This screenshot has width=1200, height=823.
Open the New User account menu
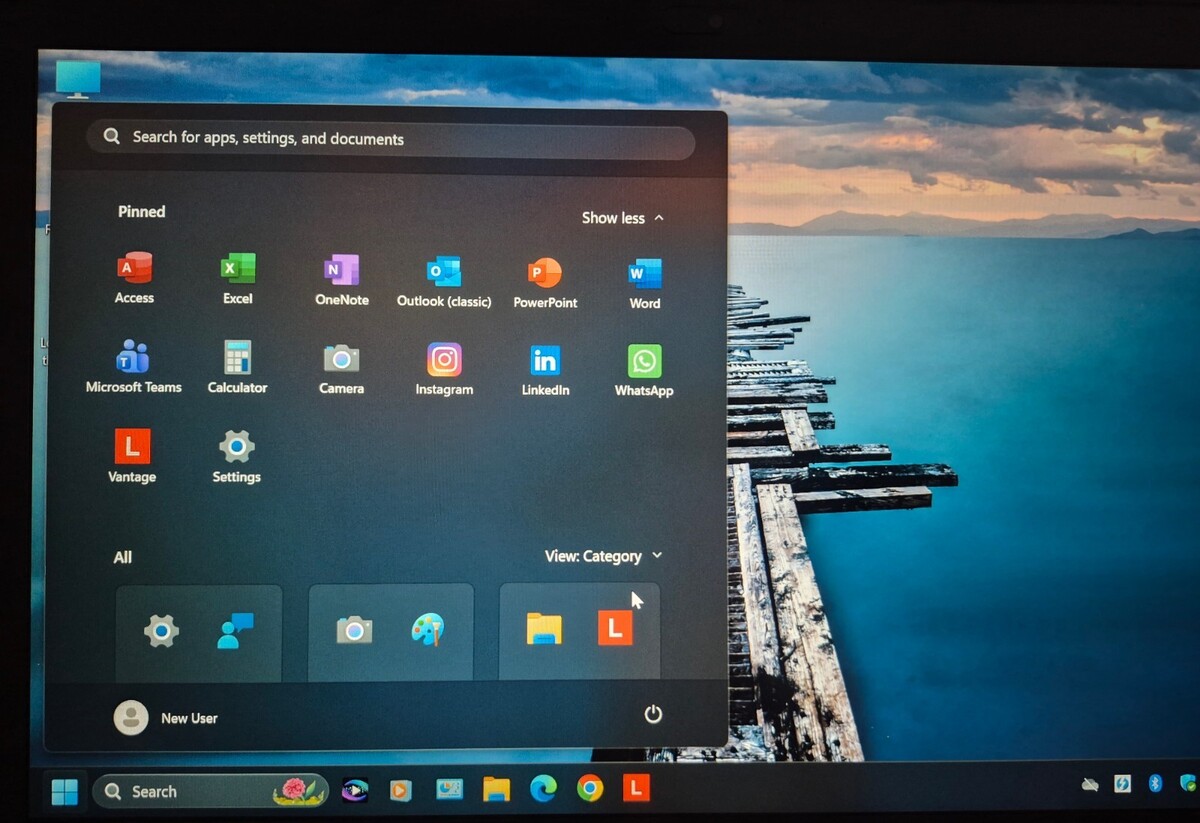tap(166, 717)
